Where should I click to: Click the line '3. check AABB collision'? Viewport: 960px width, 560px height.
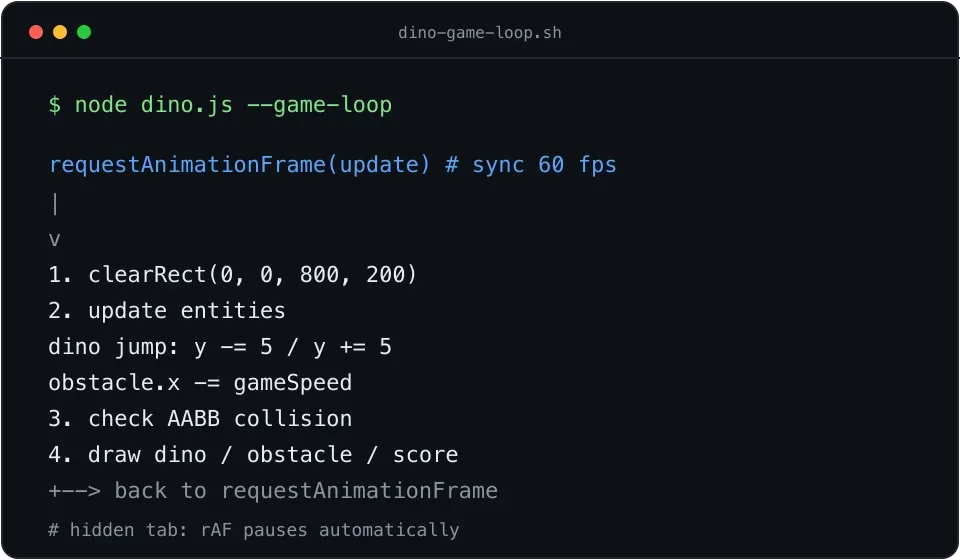pyautogui.click(x=200, y=419)
